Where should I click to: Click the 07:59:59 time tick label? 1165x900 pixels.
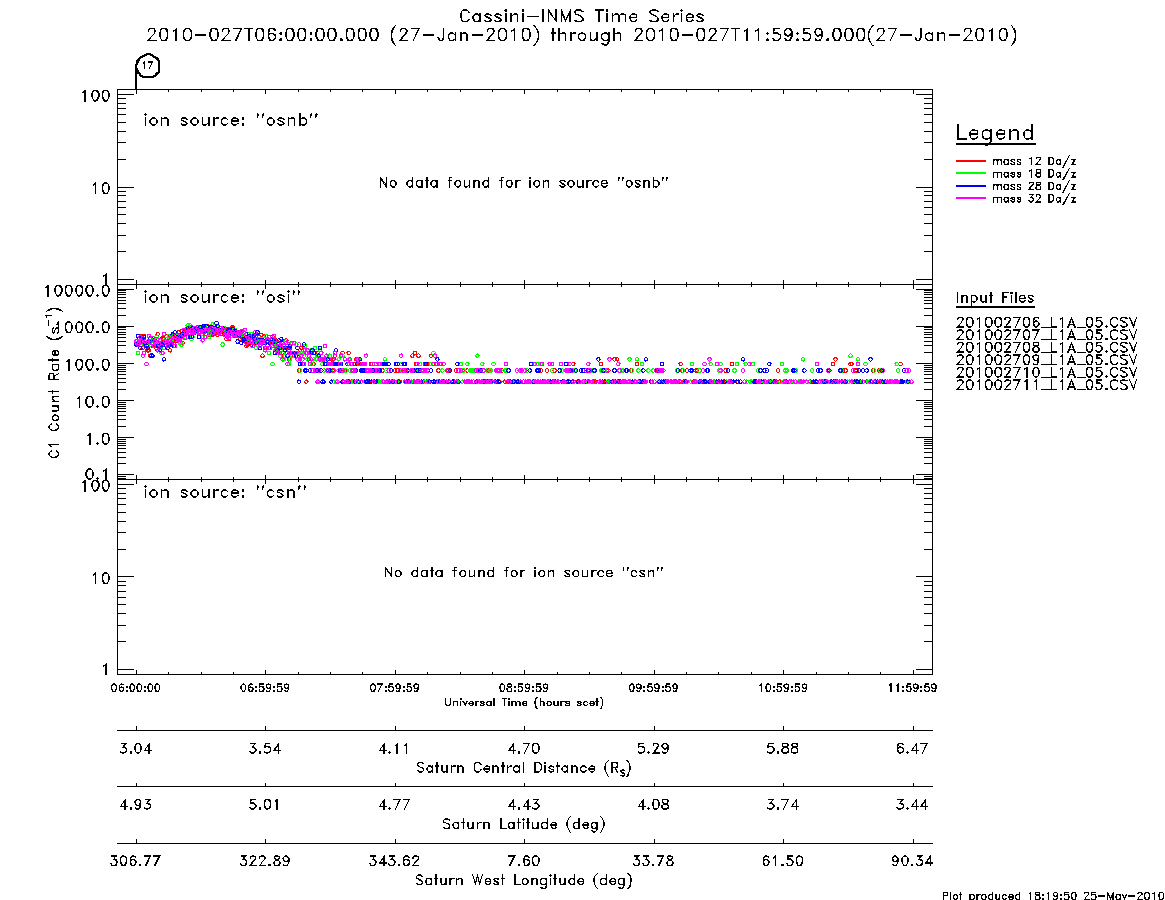(395, 688)
